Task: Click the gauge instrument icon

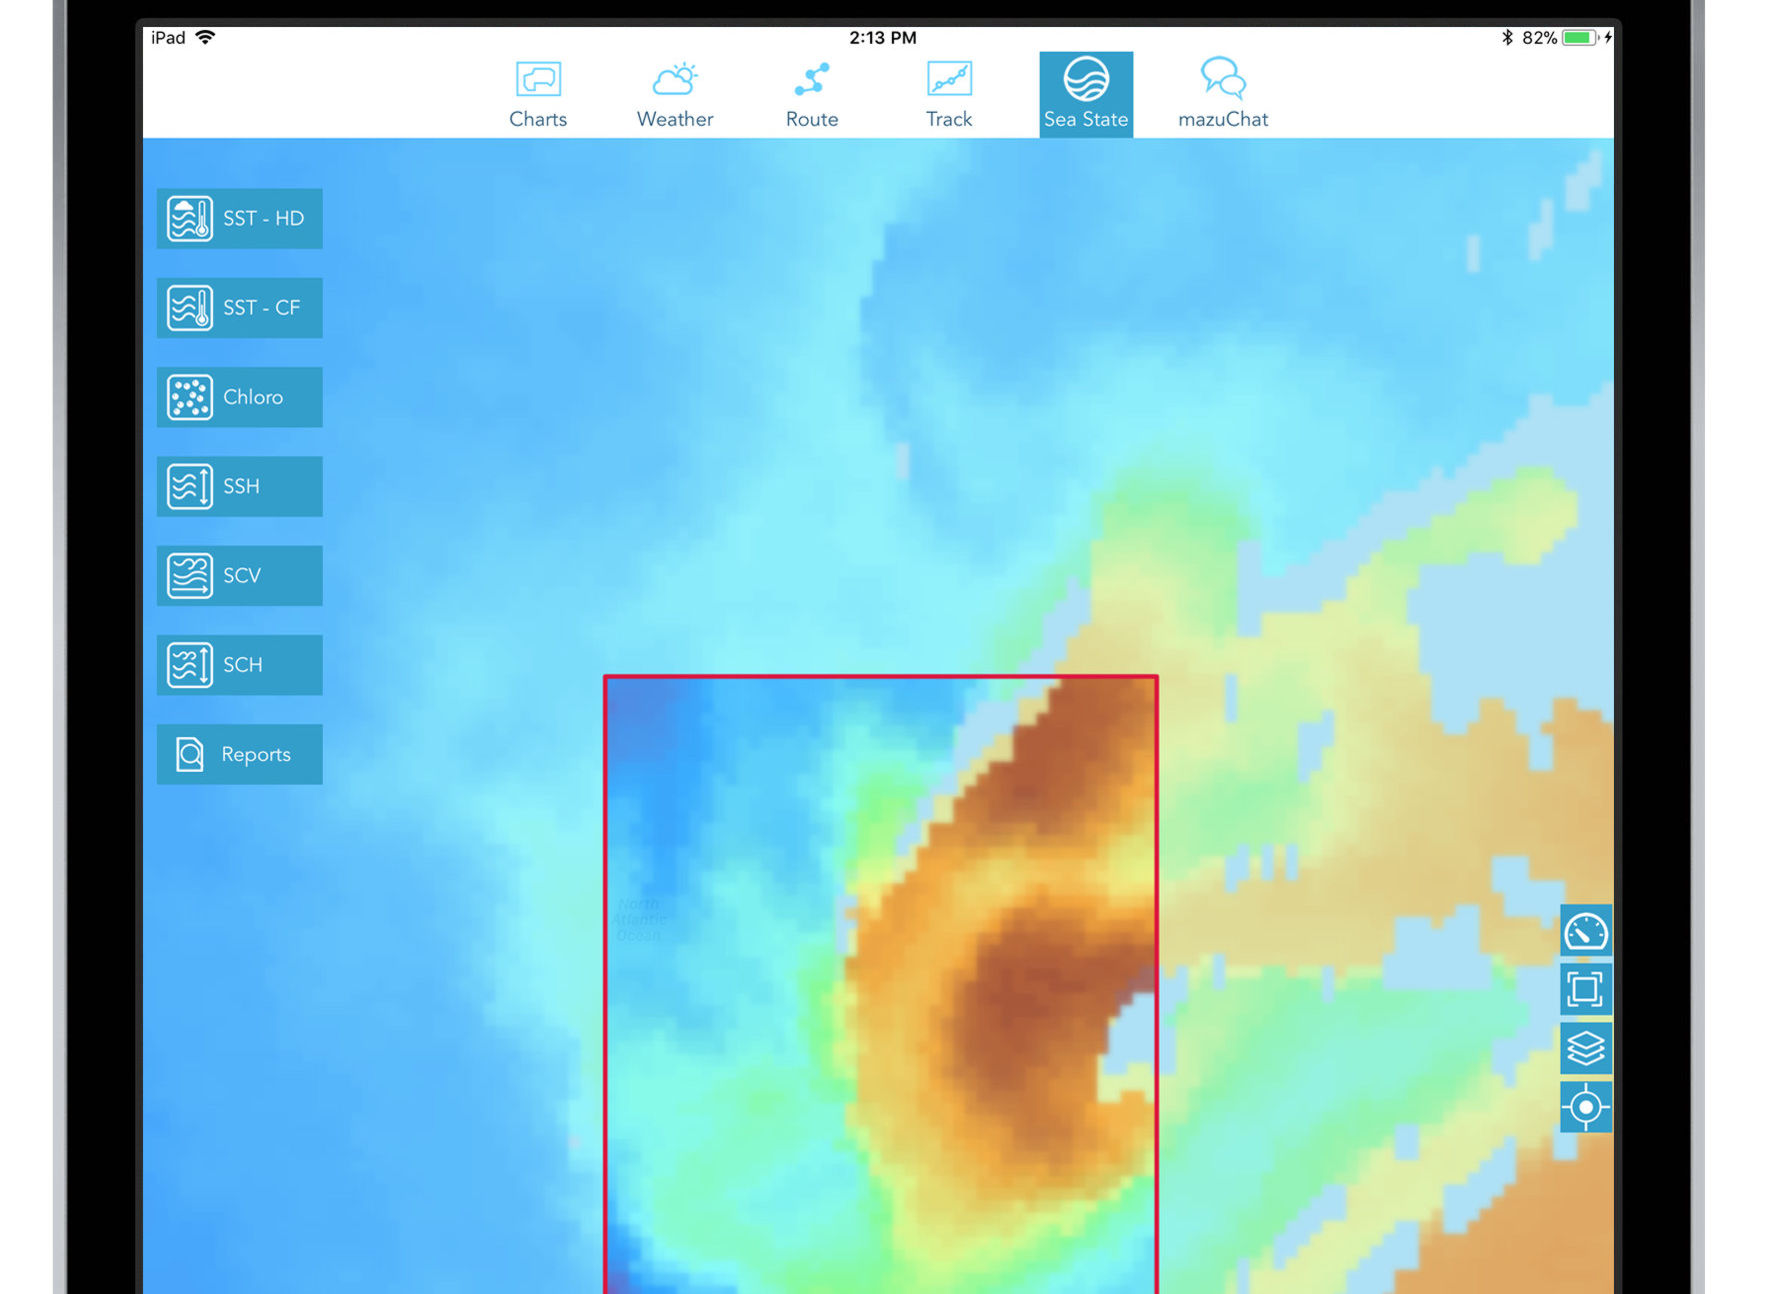Action: [x=1585, y=932]
